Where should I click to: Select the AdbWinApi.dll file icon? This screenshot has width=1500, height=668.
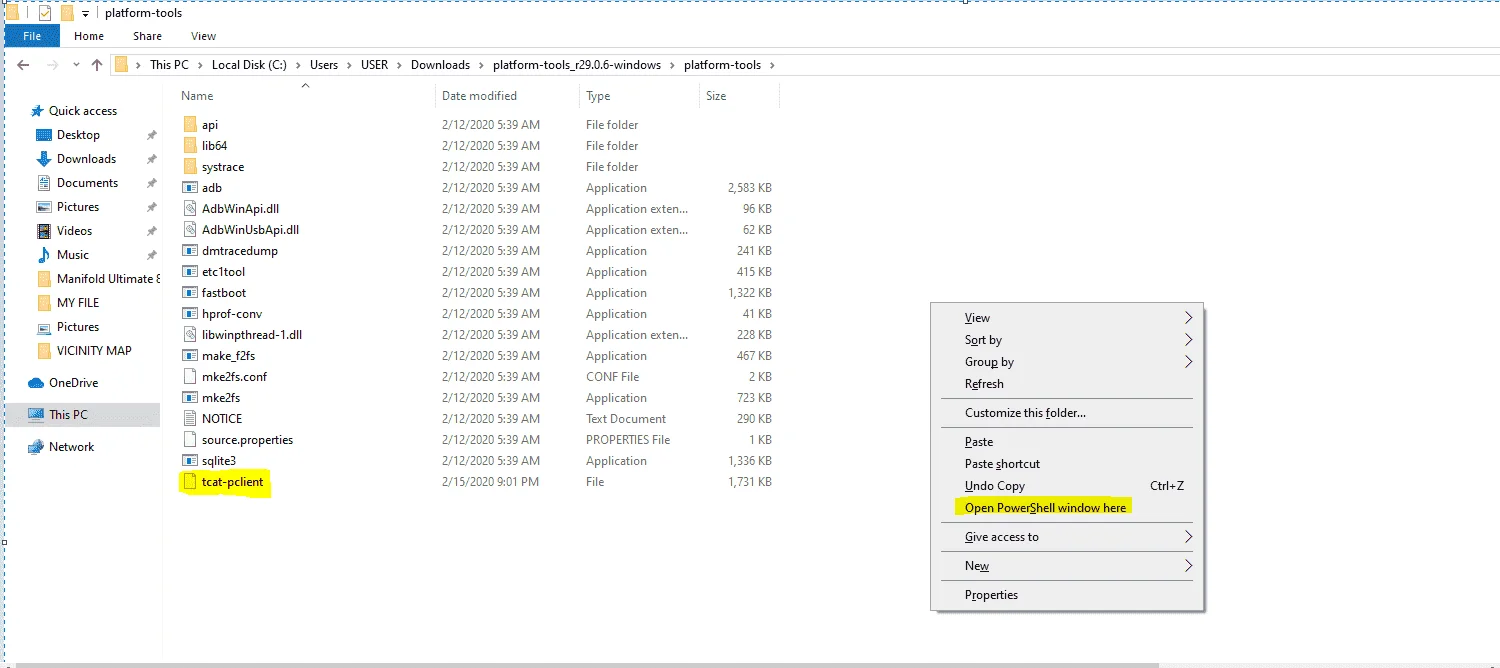(x=191, y=209)
